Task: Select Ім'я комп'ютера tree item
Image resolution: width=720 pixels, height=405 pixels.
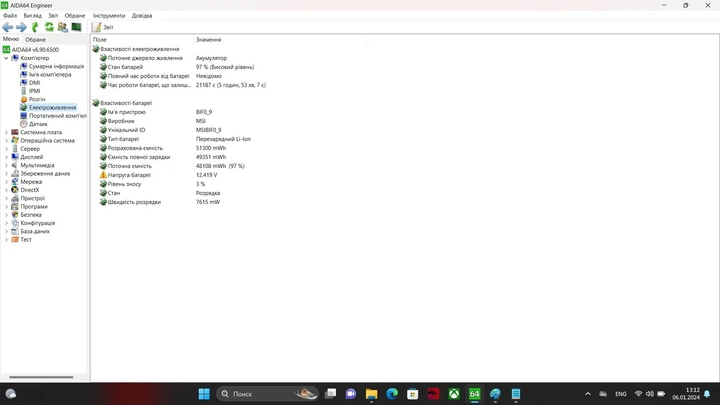Action: tap(50, 74)
